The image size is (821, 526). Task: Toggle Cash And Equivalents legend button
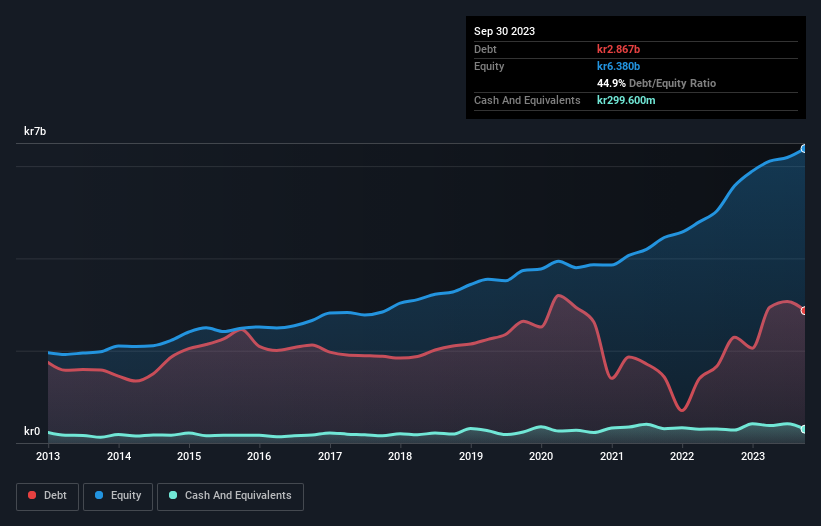click(x=230, y=496)
